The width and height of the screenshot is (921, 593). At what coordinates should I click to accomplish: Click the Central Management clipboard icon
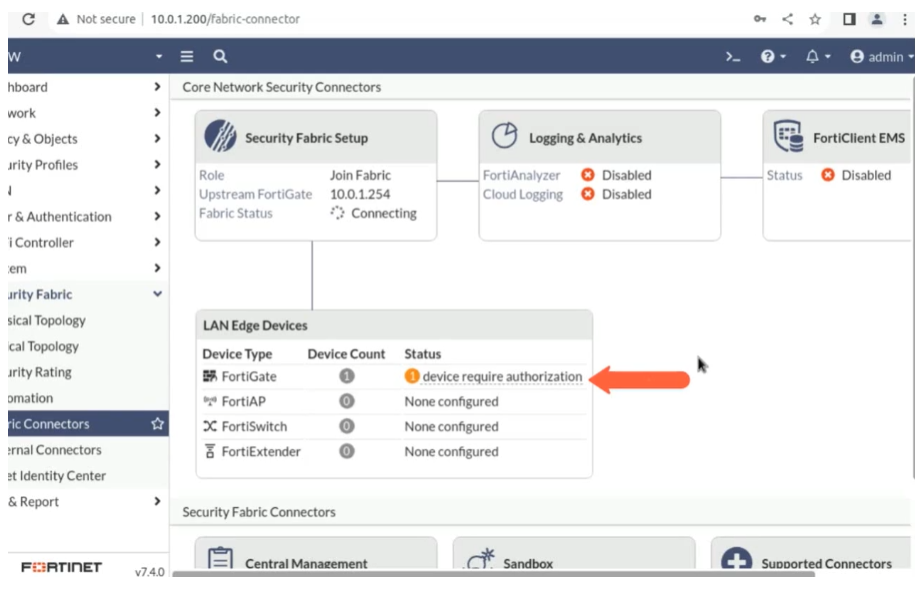pyautogui.click(x=220, y=558)
